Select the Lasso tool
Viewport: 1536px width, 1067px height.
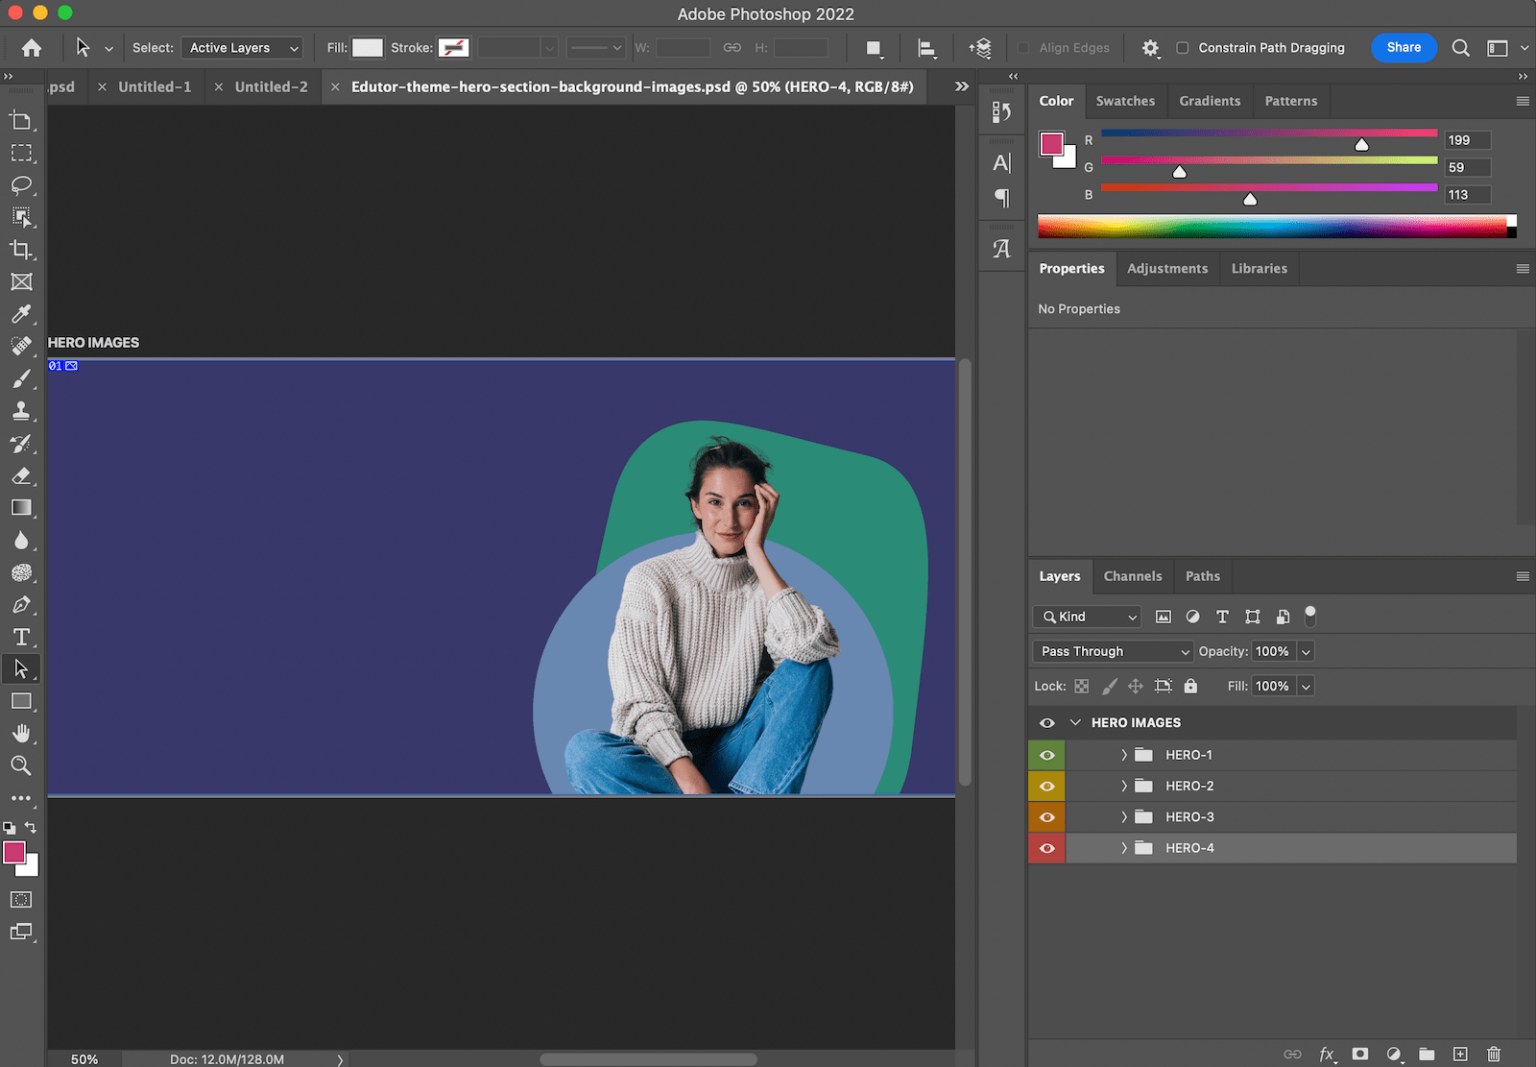21,186
